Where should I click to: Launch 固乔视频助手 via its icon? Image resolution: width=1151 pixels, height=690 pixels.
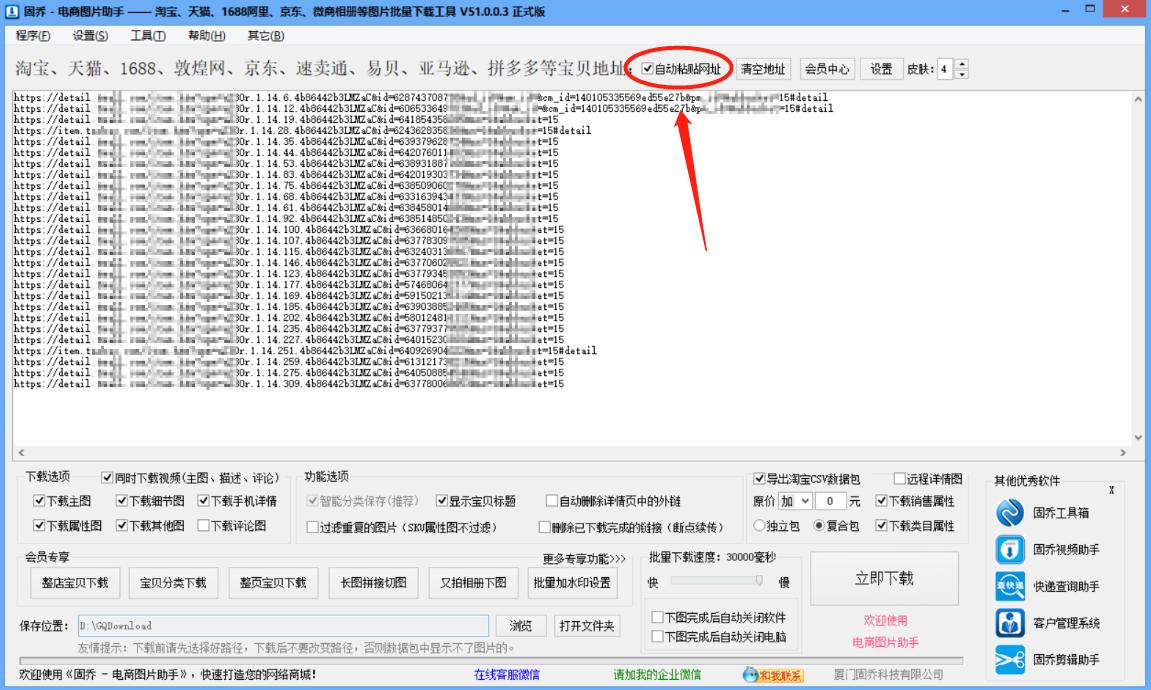[1010, 549]
